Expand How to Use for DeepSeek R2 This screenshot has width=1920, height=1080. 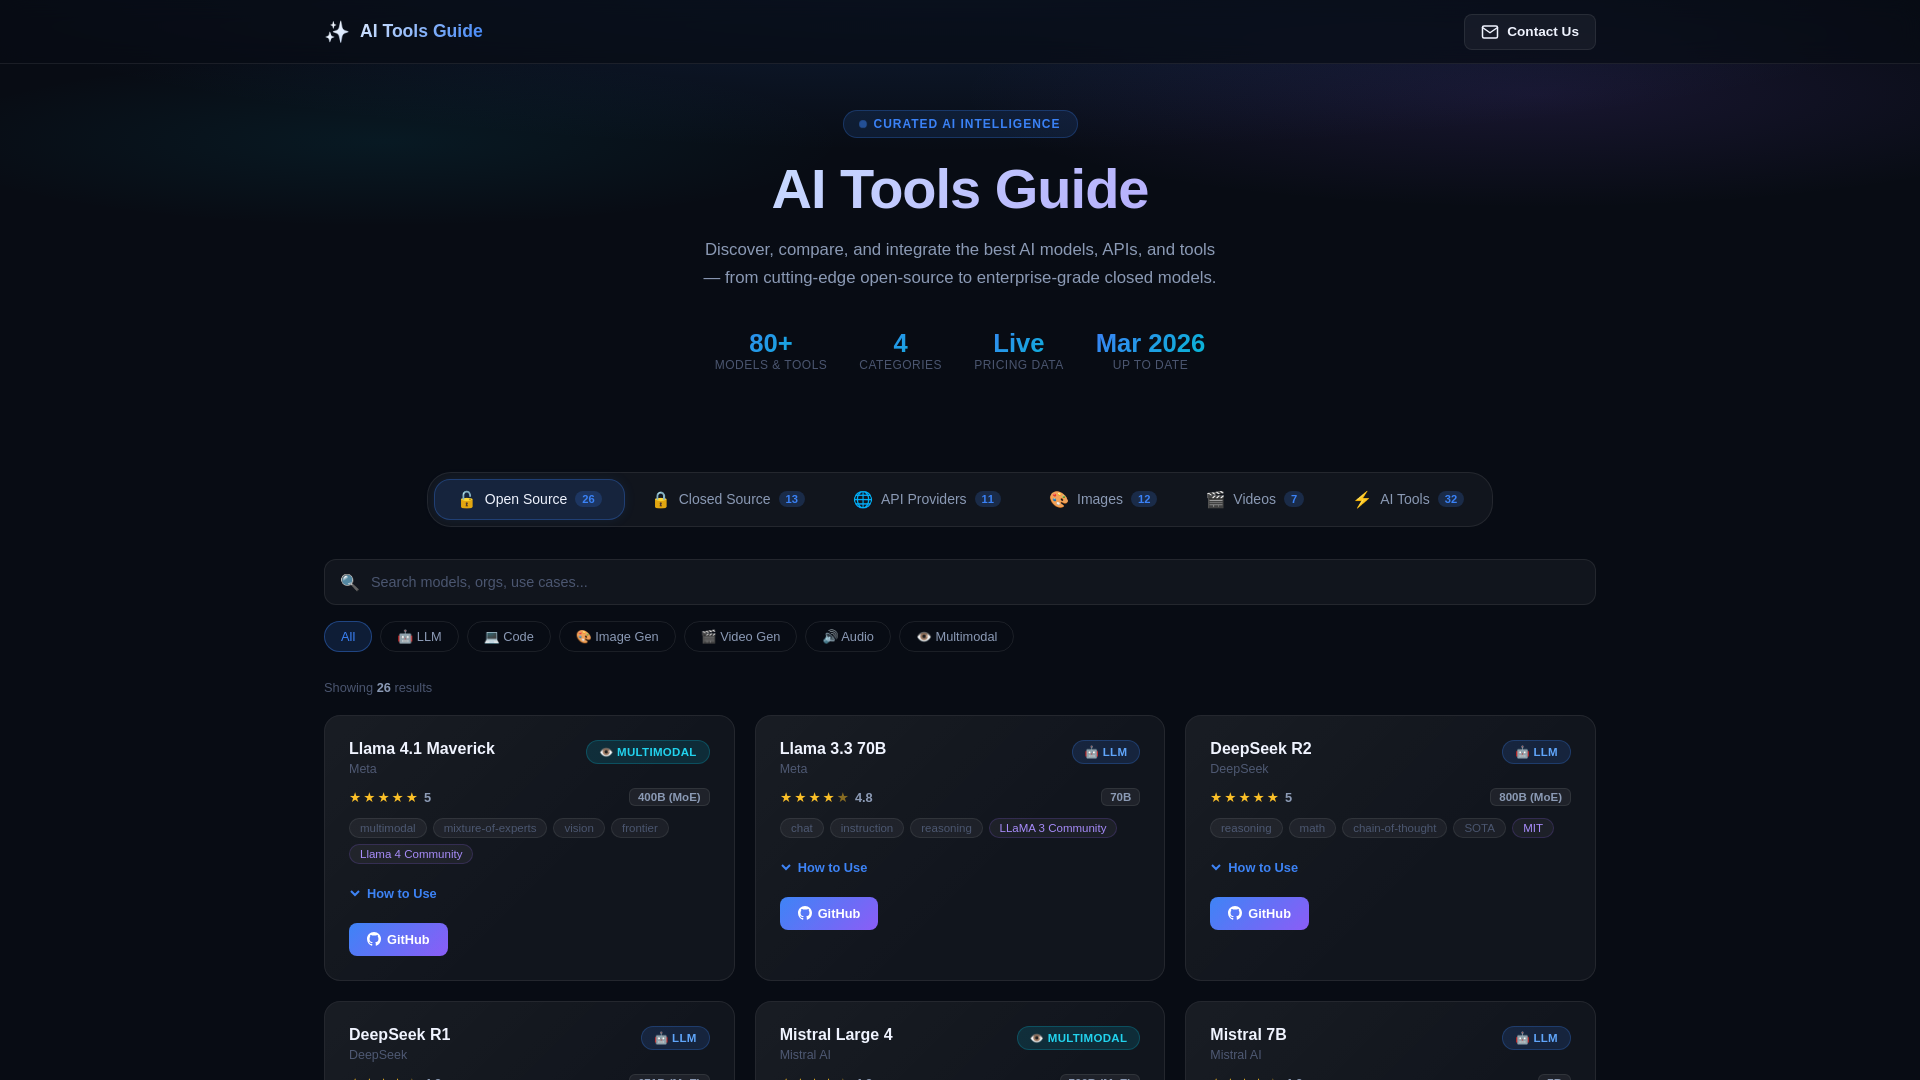[1254, 868]
